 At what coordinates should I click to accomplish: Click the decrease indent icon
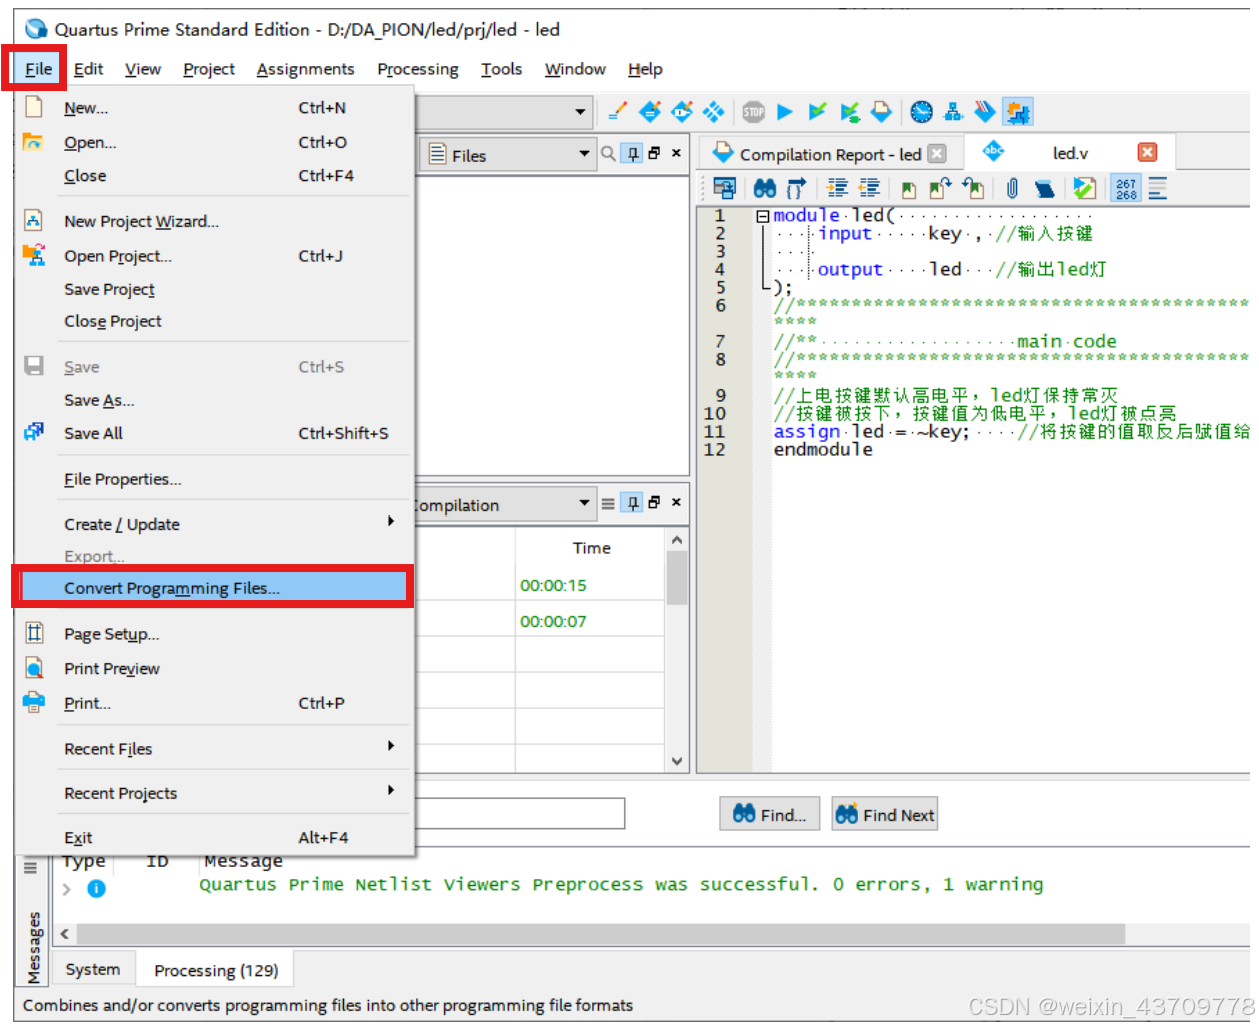pos(869,188)
